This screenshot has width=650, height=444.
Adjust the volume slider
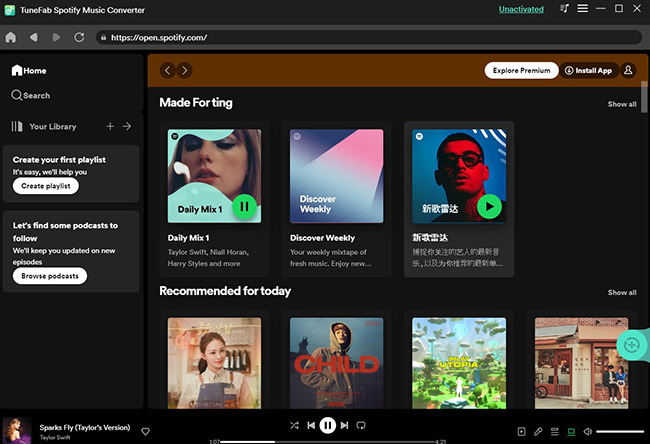(x=620, y=432)
